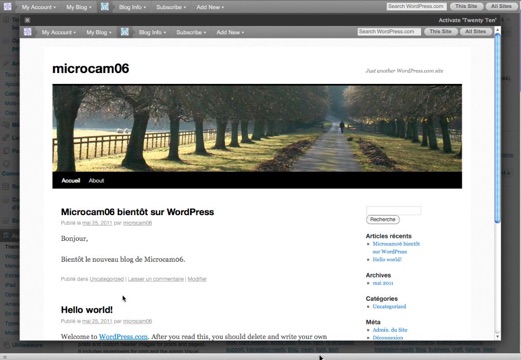This screenshot has height=360, width=521.
Task: Click This Site button in the preview bar
Action: tap(440, 32)
